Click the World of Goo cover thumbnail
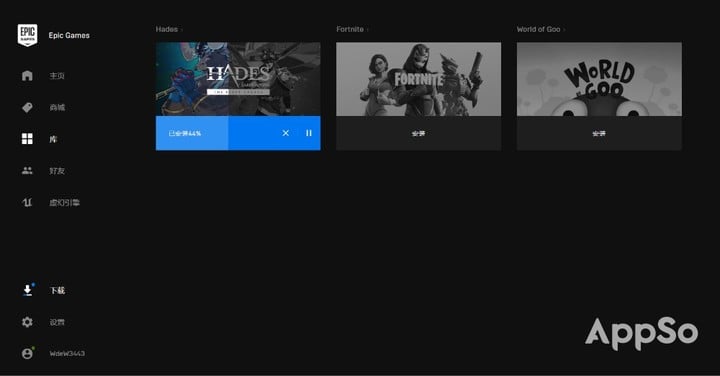 pyautogui.click(x=599, y=79)
